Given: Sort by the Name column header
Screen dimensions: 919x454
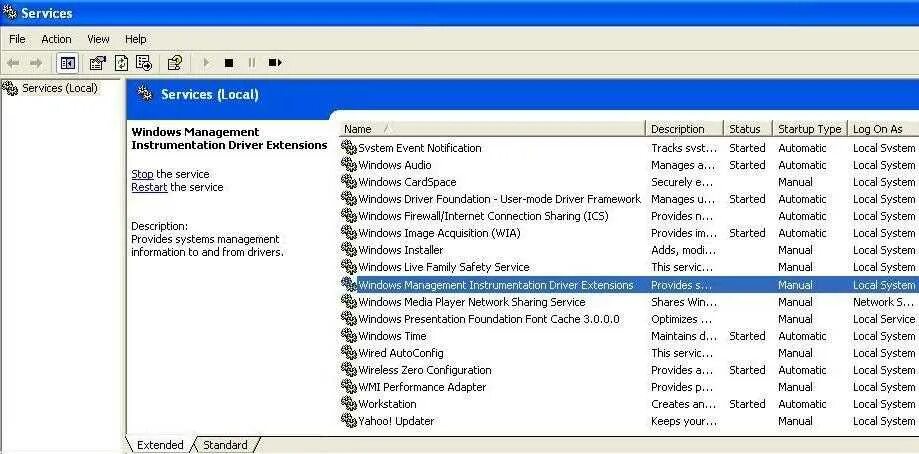Looking at the screenshot, I should (492, 129).
